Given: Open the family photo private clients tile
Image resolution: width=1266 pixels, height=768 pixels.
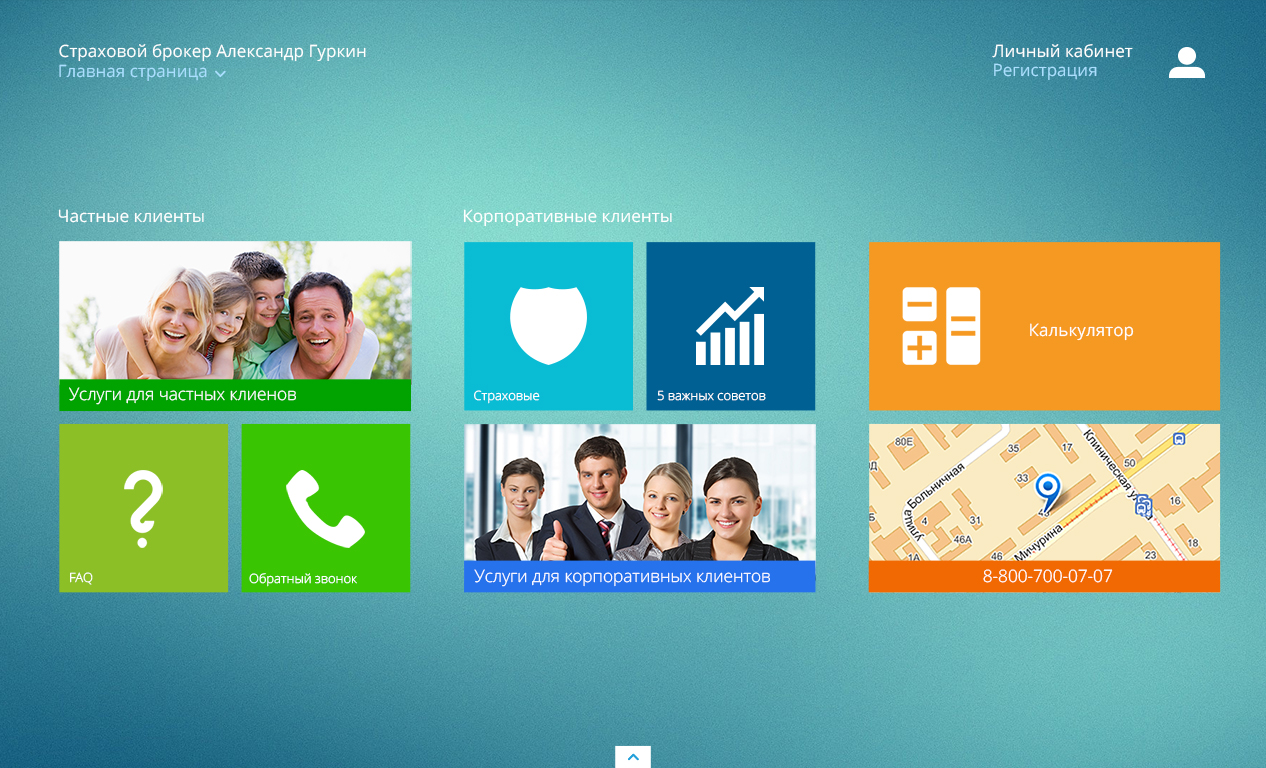Looking at the screenshot, I should [x=235, y=310].
